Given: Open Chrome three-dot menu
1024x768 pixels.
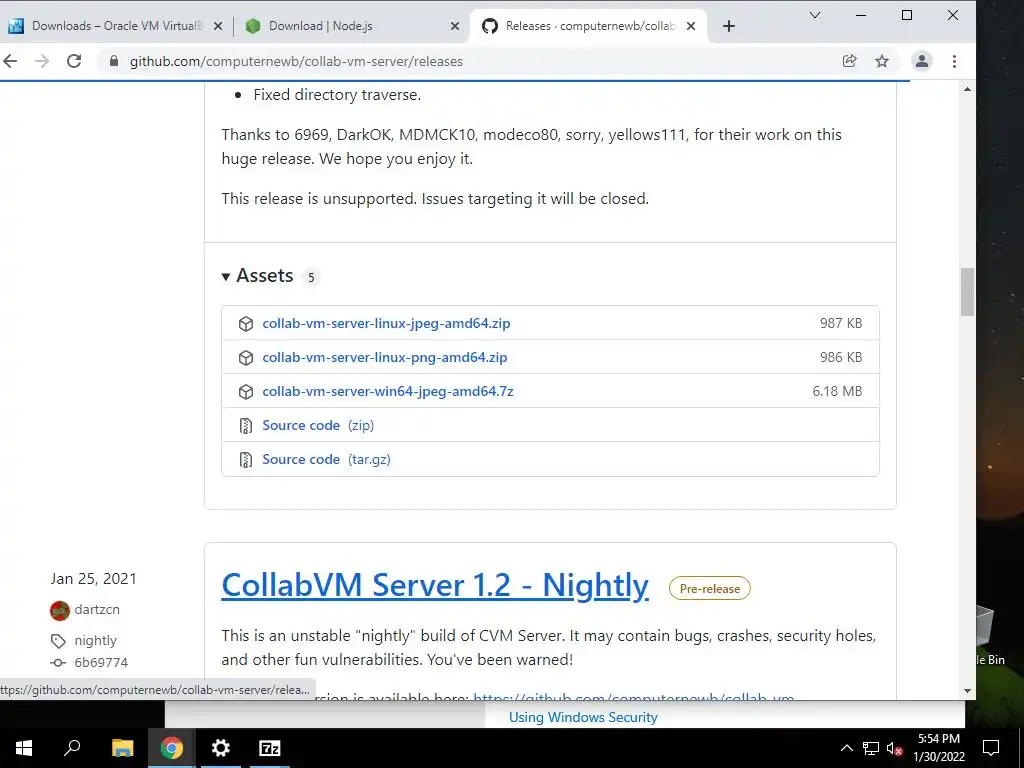Looking at the screenshot, I should tap(954, 61).
